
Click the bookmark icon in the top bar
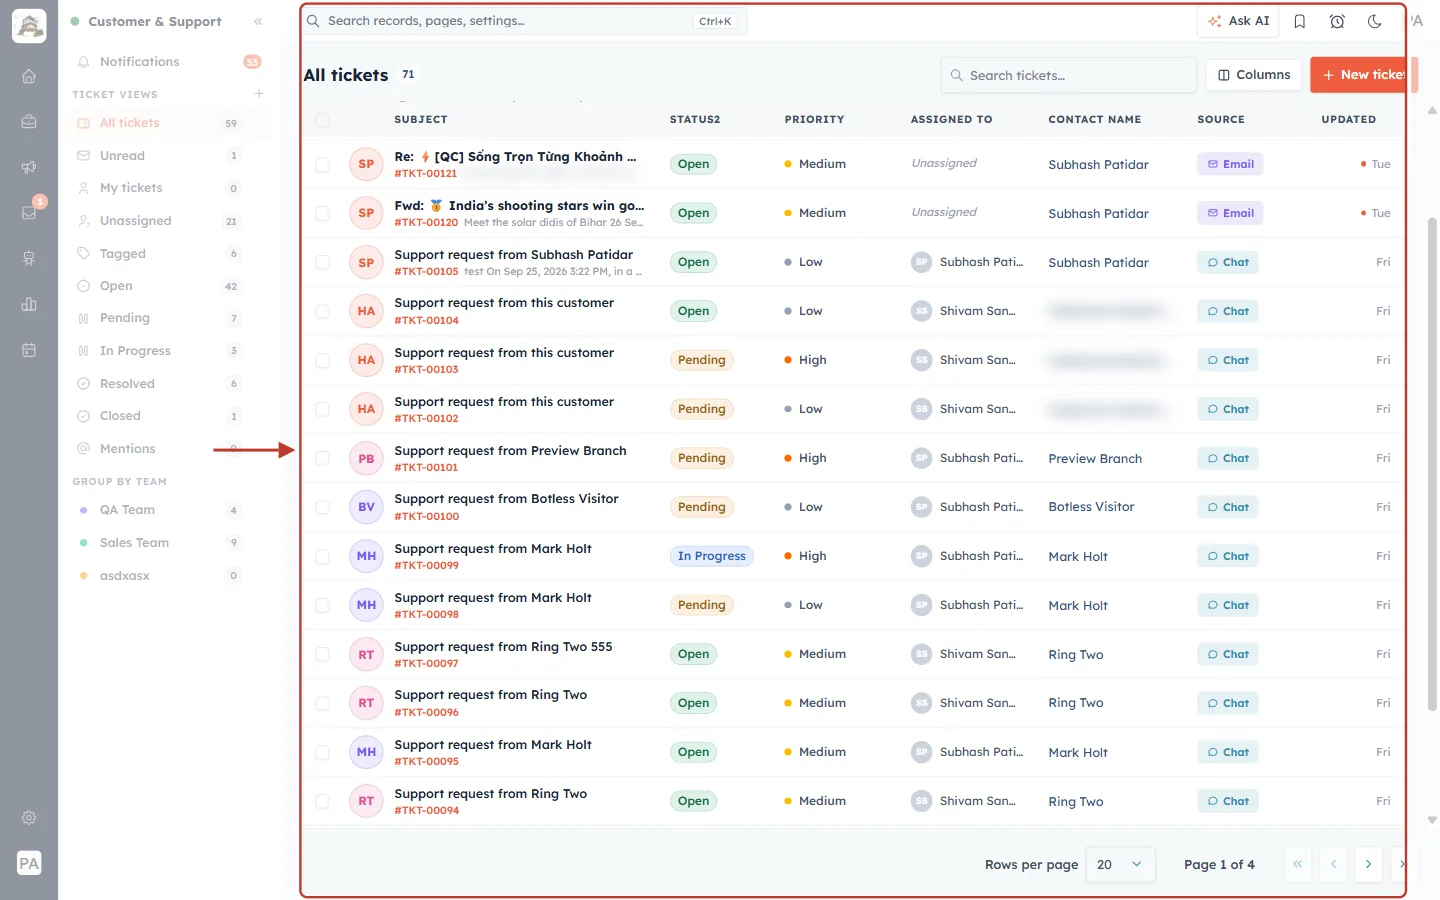1300,21
